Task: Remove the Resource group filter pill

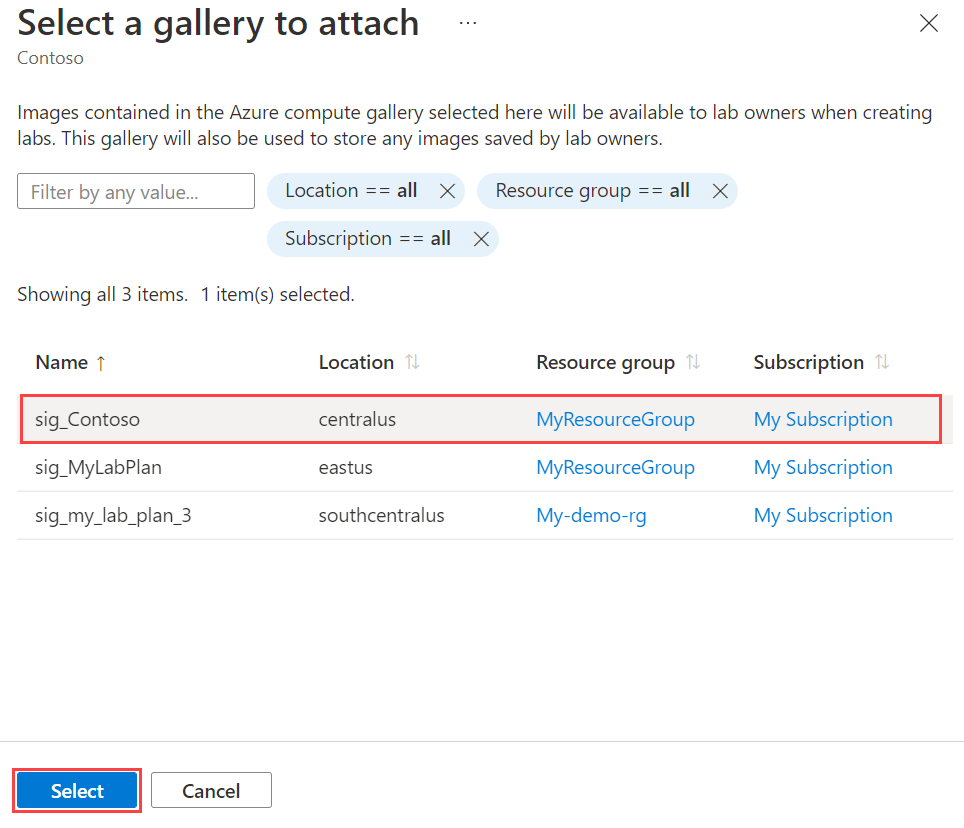Action: pyautogui.click(x=720, y=190)
